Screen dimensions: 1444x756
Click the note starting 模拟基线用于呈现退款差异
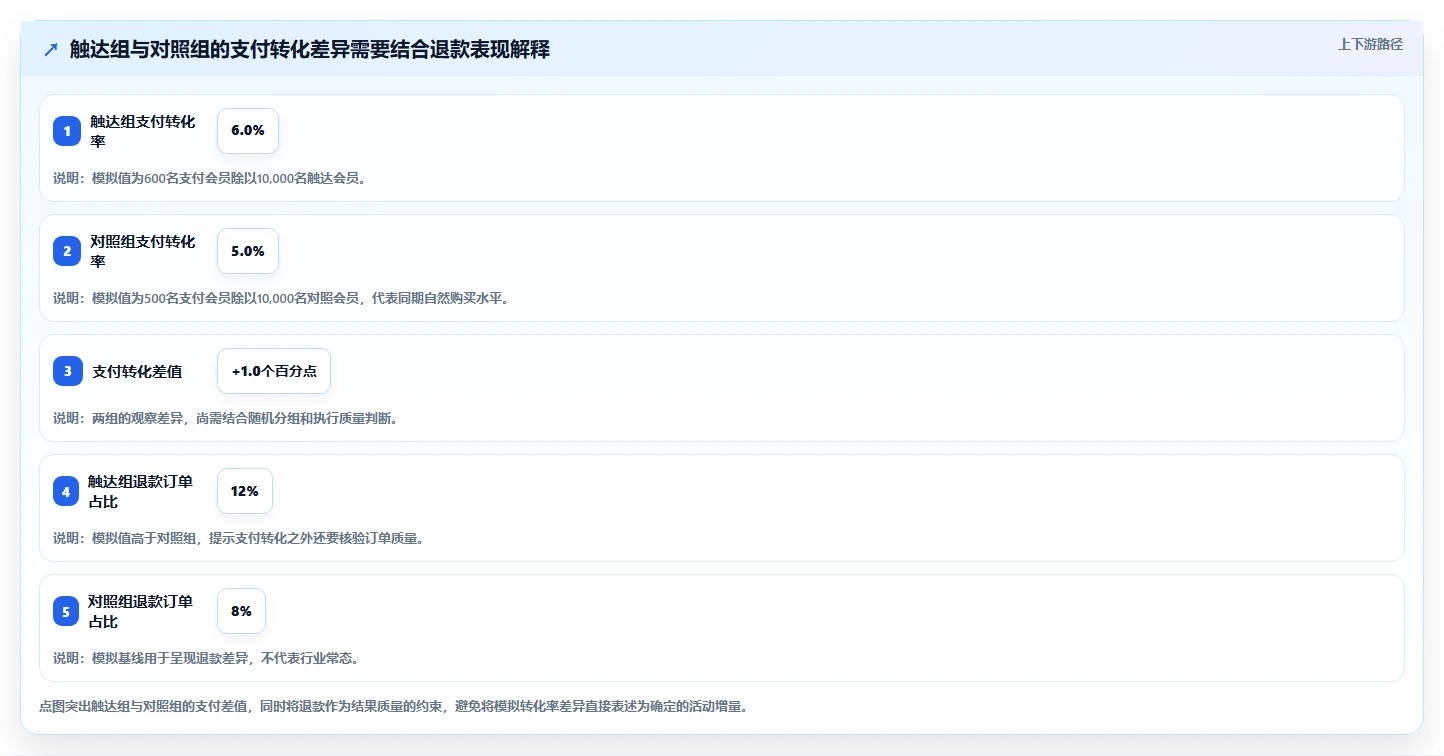click(x=206, y=658)
